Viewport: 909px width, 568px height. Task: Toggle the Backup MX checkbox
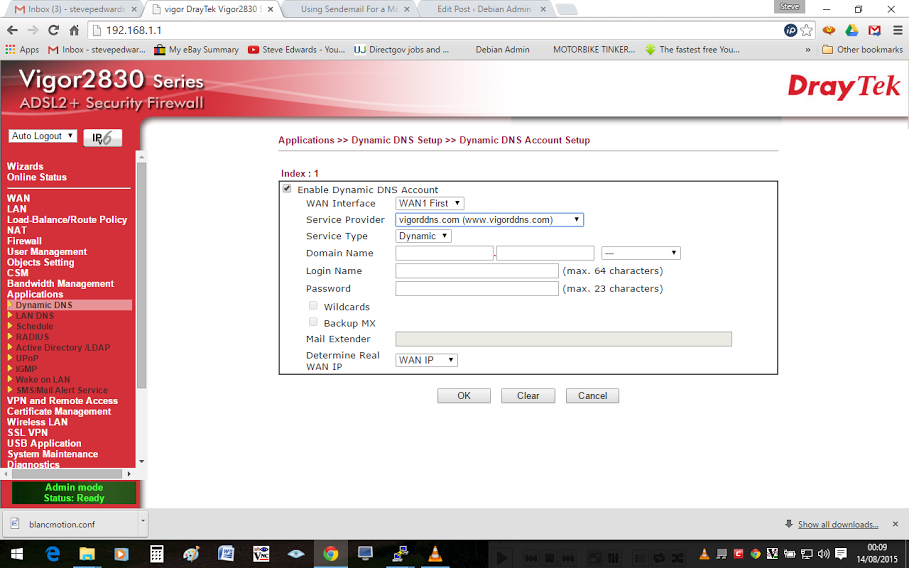tap(313, 323)
